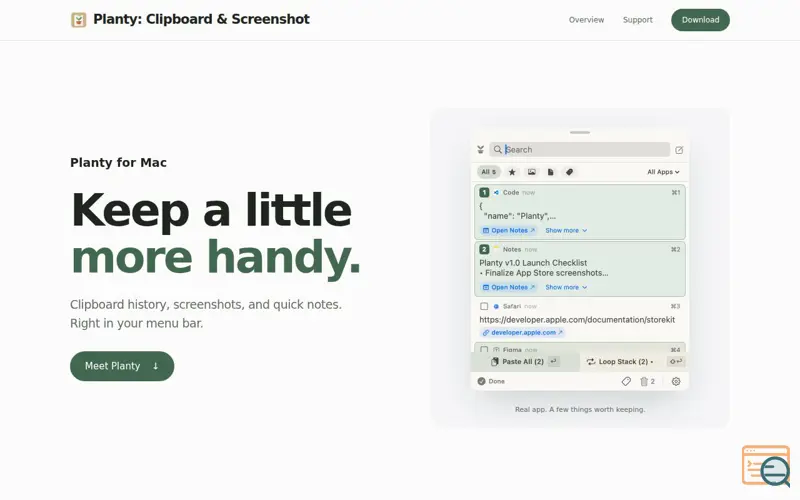Check the Figma item checkbox

[484, 350]
